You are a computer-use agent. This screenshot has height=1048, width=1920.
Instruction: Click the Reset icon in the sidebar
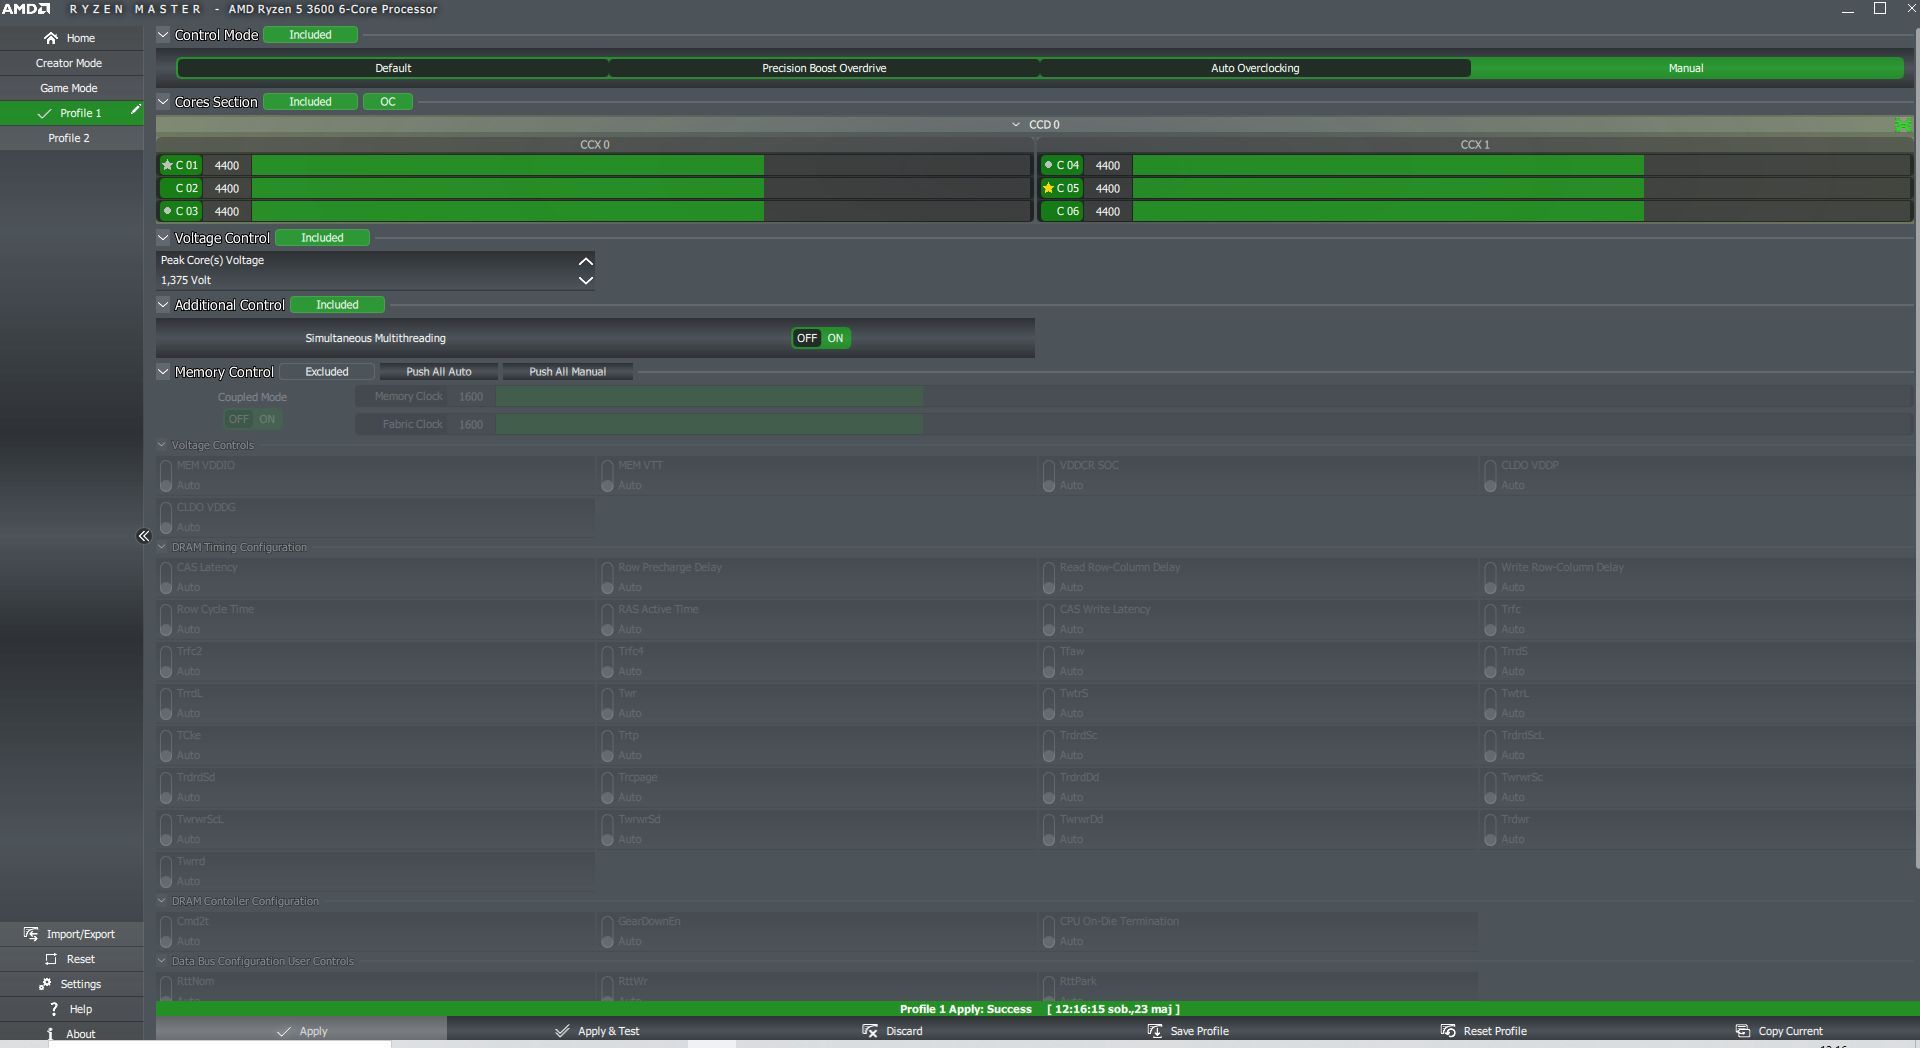tap(51, 959)
